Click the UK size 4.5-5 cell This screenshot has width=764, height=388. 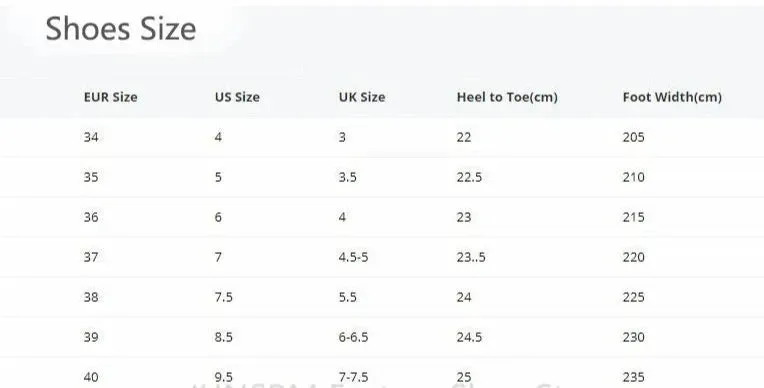click(x=354, y=257)
